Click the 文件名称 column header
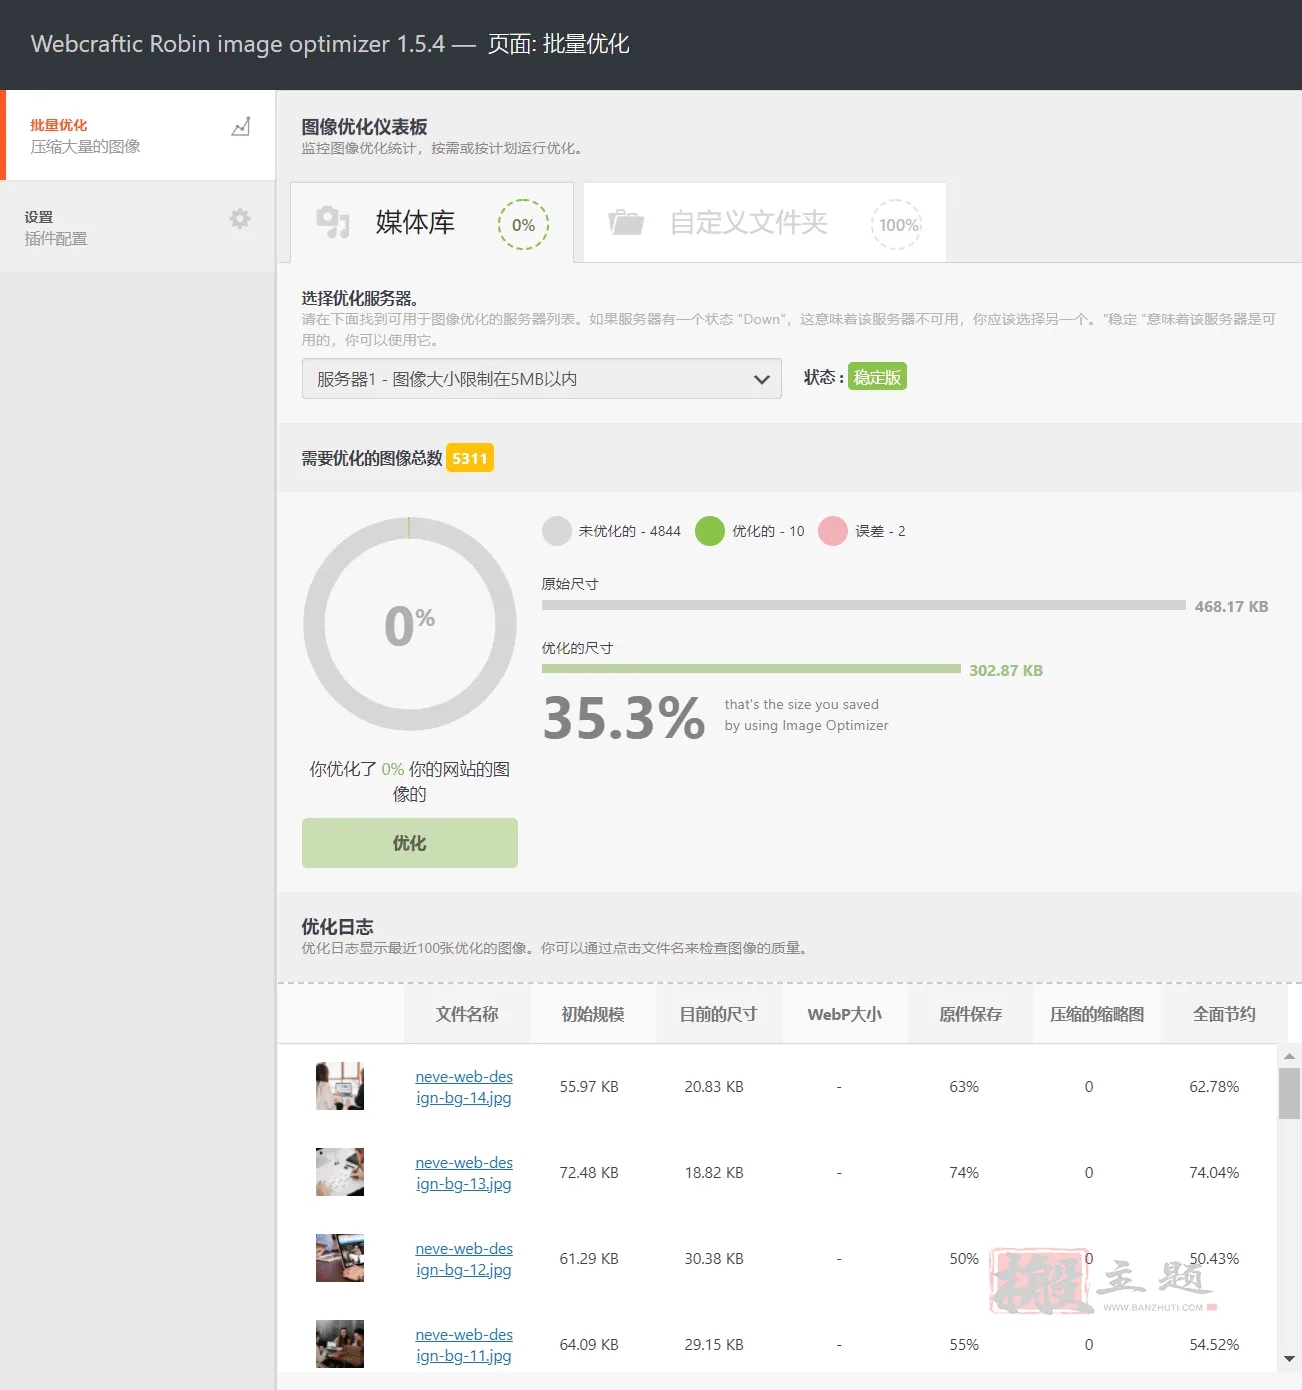Viewport: 1302px width, 1390px height. pos(467,1014)
